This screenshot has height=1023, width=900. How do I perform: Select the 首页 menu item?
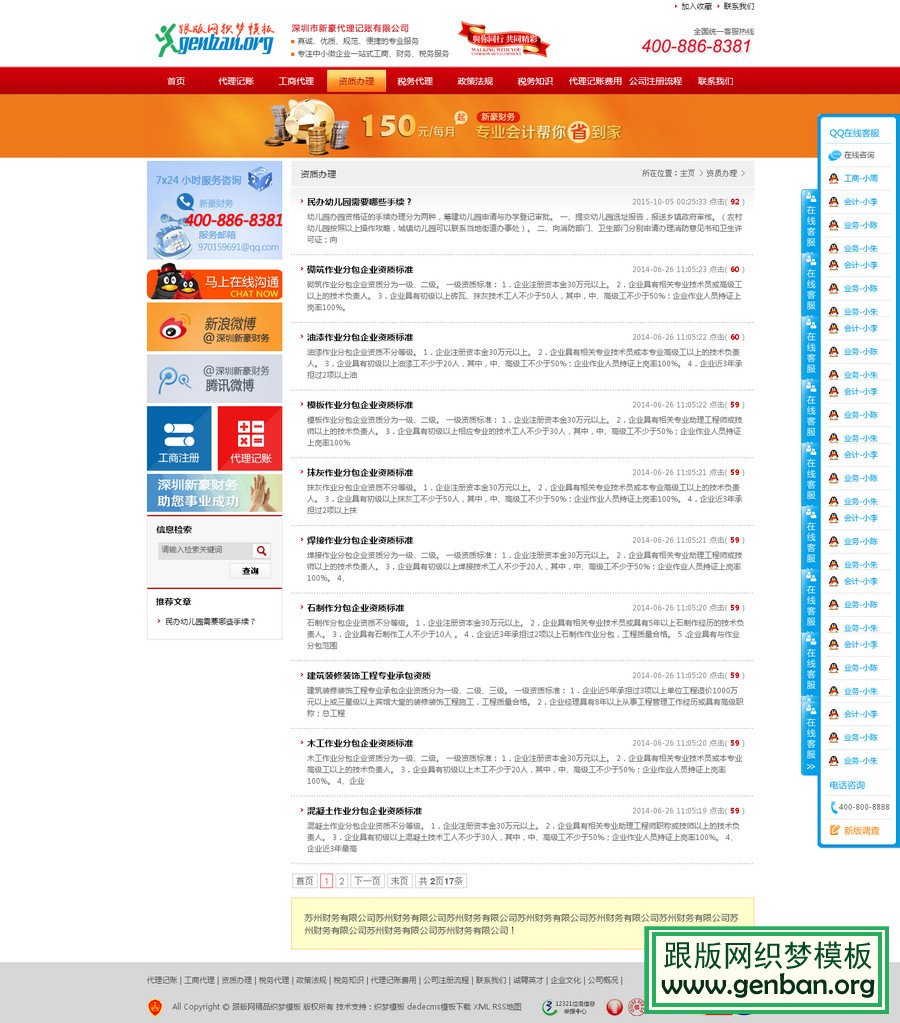(174, 82)
